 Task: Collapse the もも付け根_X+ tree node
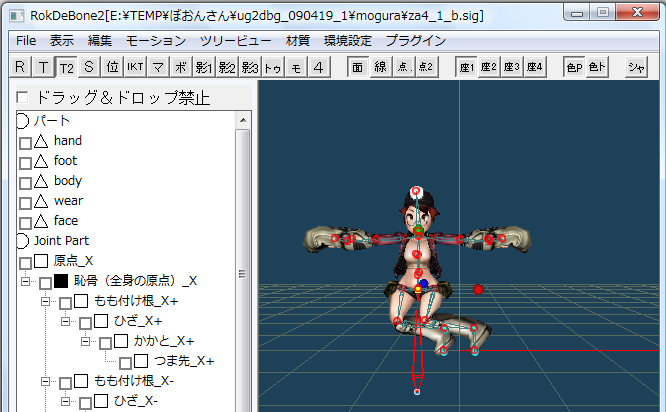pyautogui.click(x=46, y=302)
